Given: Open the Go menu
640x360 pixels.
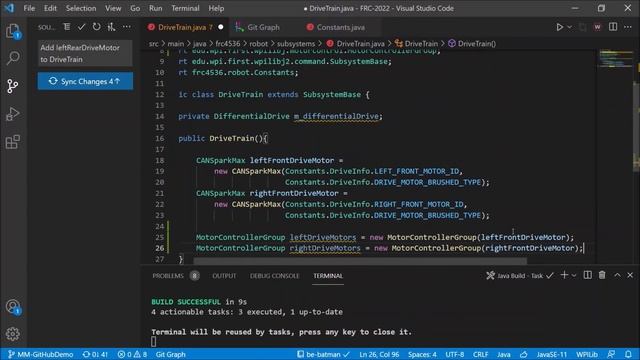Looking at the screenshot, I should 135,8.
